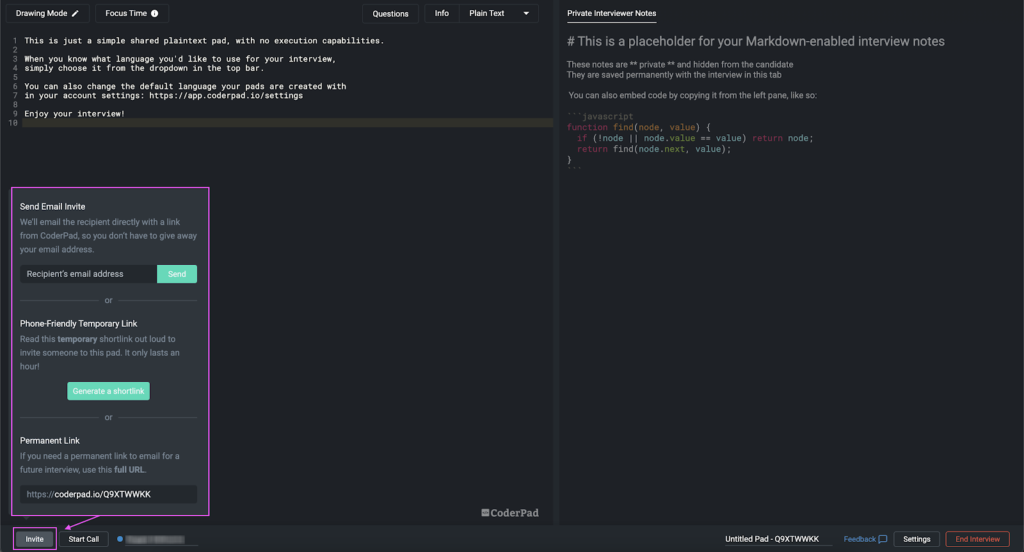
Task: Expand the Plain Text language dropdown
Action: coord(499,13)
